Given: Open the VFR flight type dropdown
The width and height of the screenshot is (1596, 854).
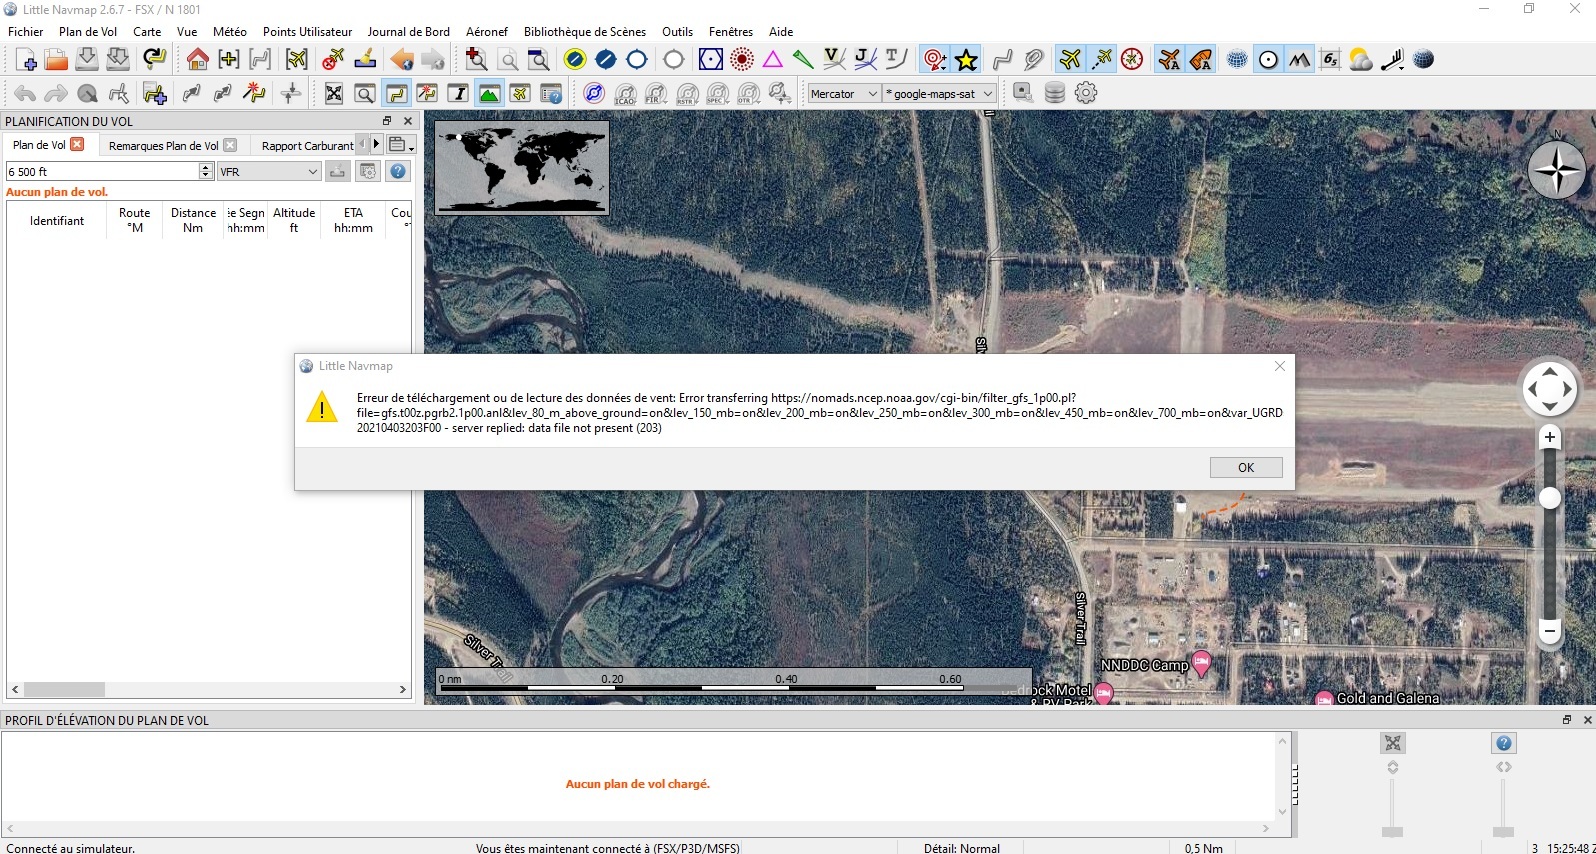Looking at the screenshot, I should 268,172.
